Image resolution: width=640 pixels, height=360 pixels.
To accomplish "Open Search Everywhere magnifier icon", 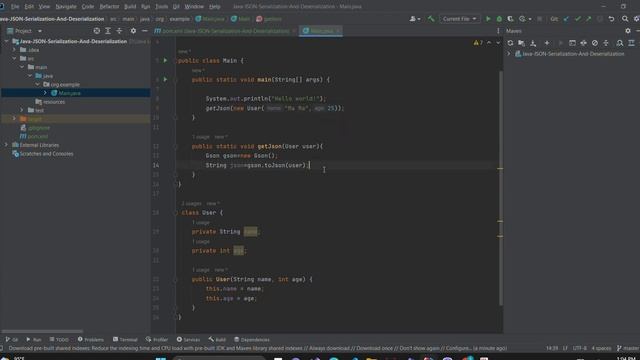I will click(625, 19).
